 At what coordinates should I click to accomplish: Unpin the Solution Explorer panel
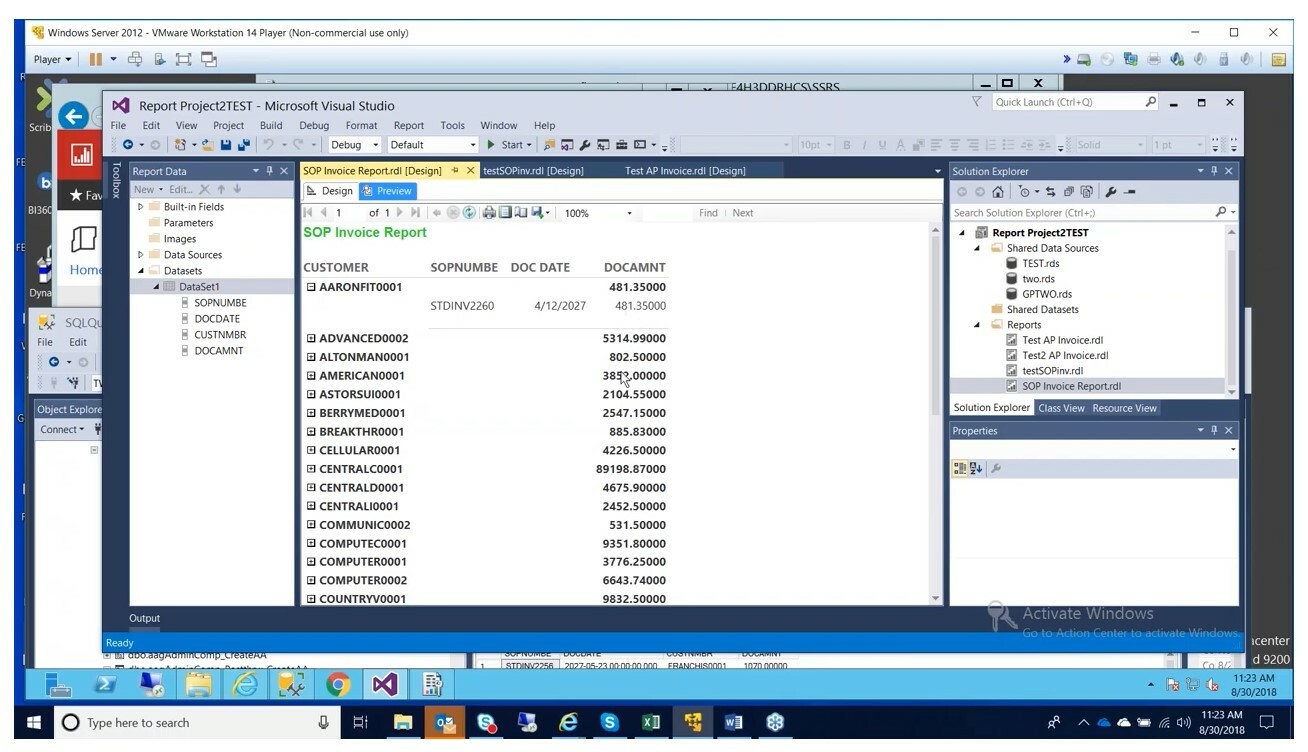(x=1214, y=170)
